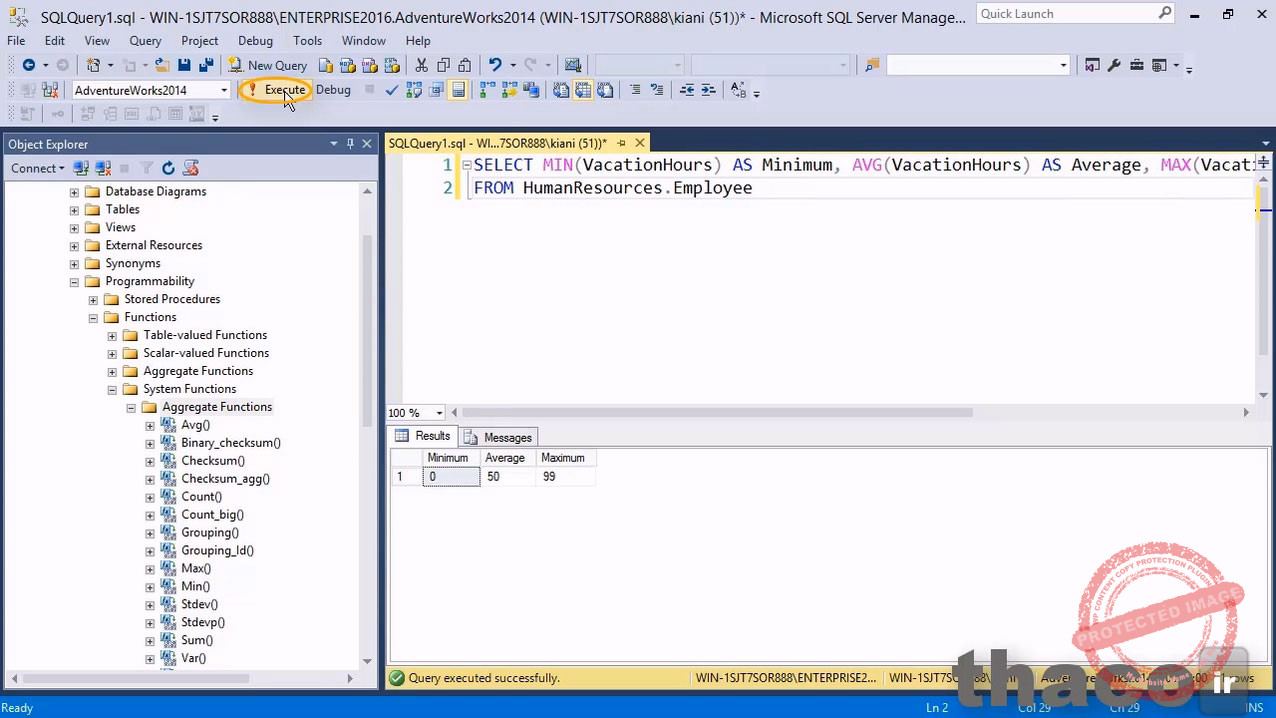Toggle pin on SQLQuery1.sql tab
Viewport: 1276px width, 718px height.
pyautogui.click(x=621, y=144)
